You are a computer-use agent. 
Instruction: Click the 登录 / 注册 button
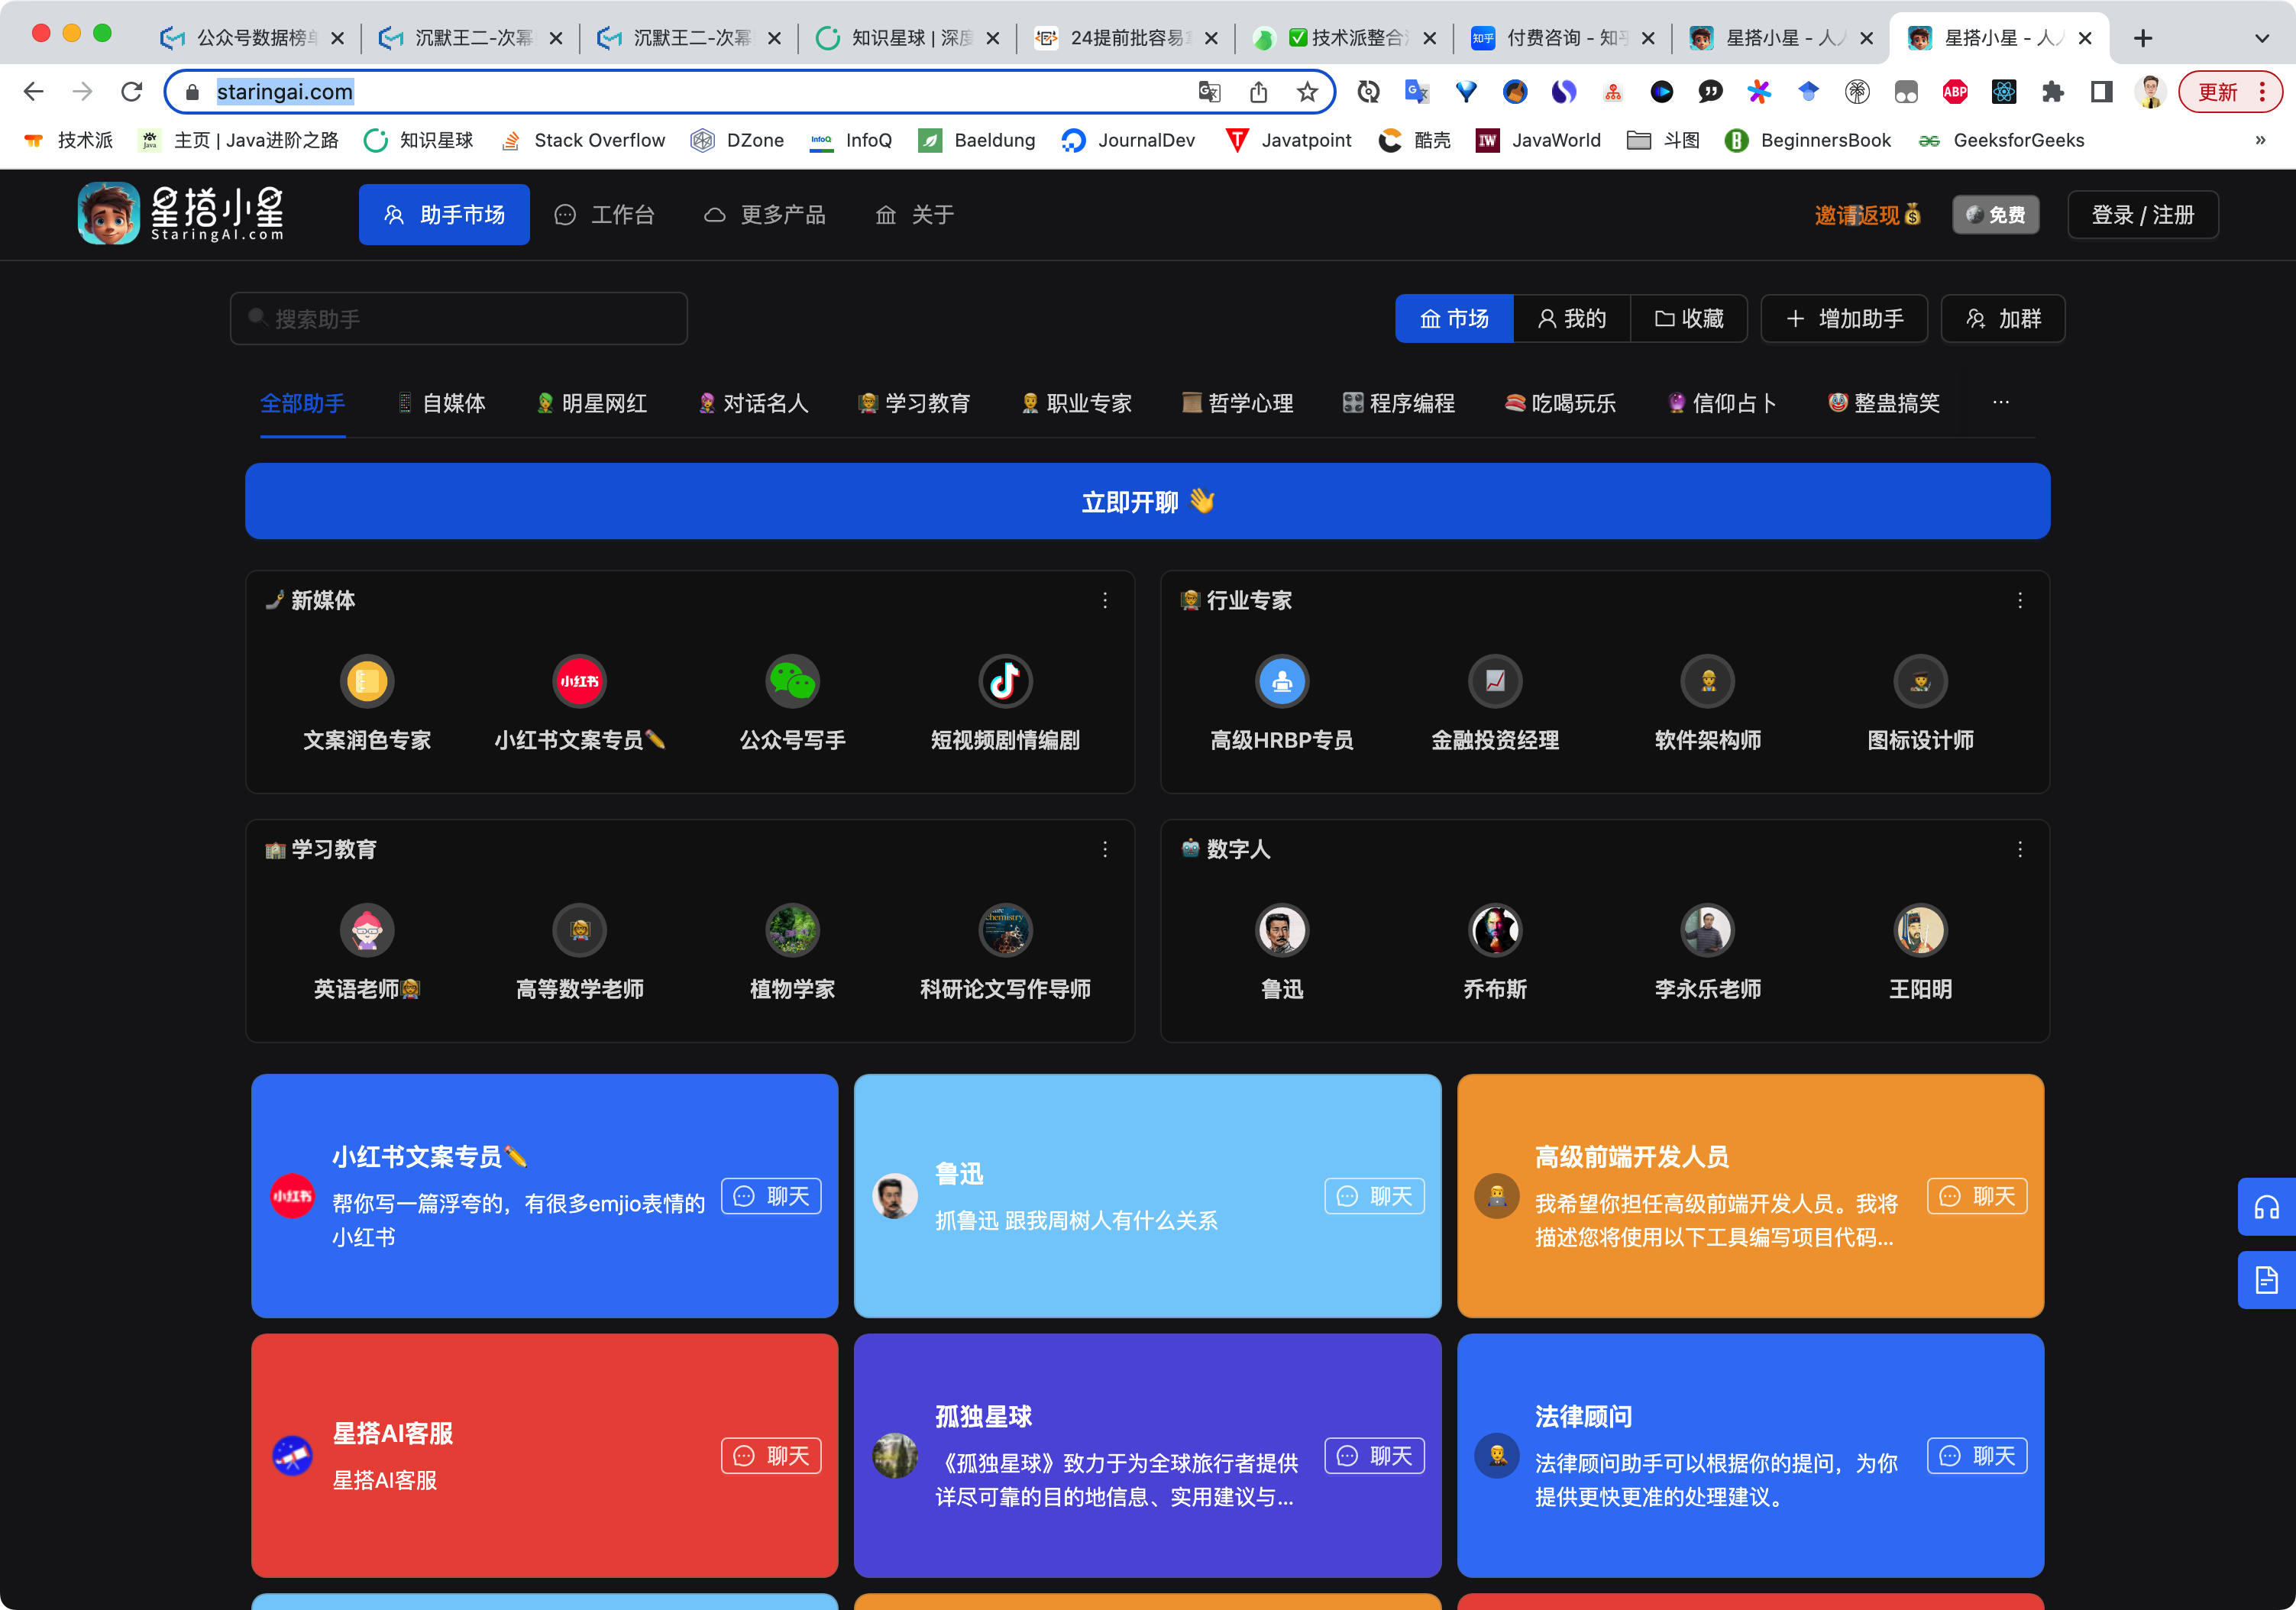point(2142,215)
